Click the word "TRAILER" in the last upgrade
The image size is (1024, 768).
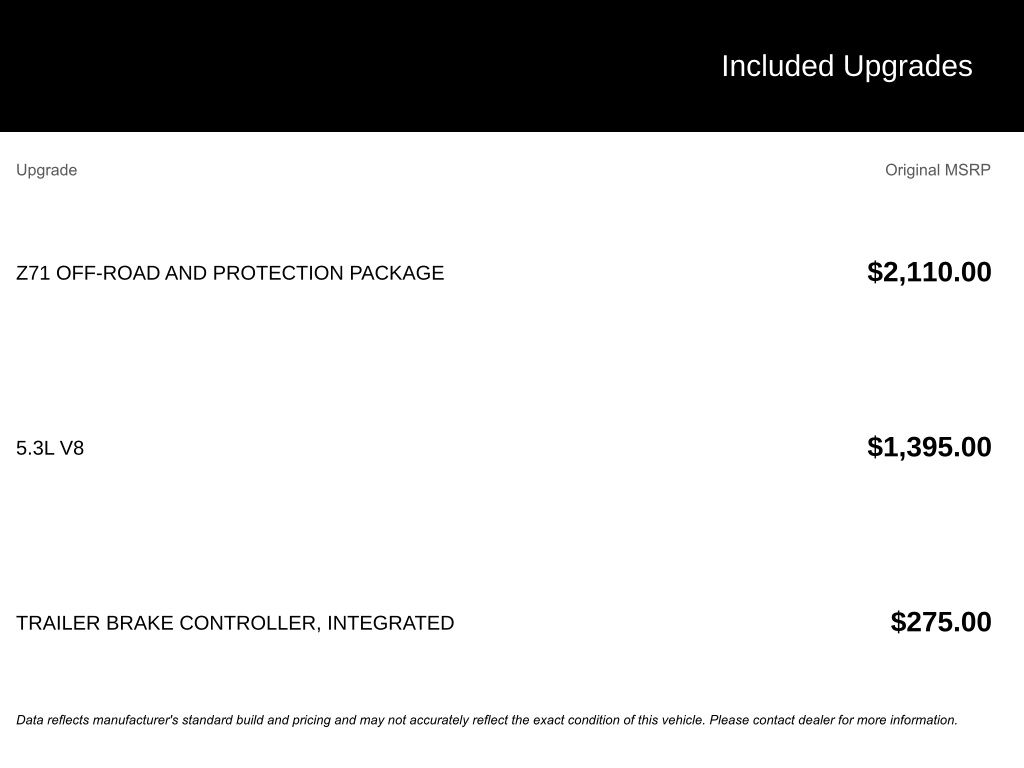pos(58,623)
